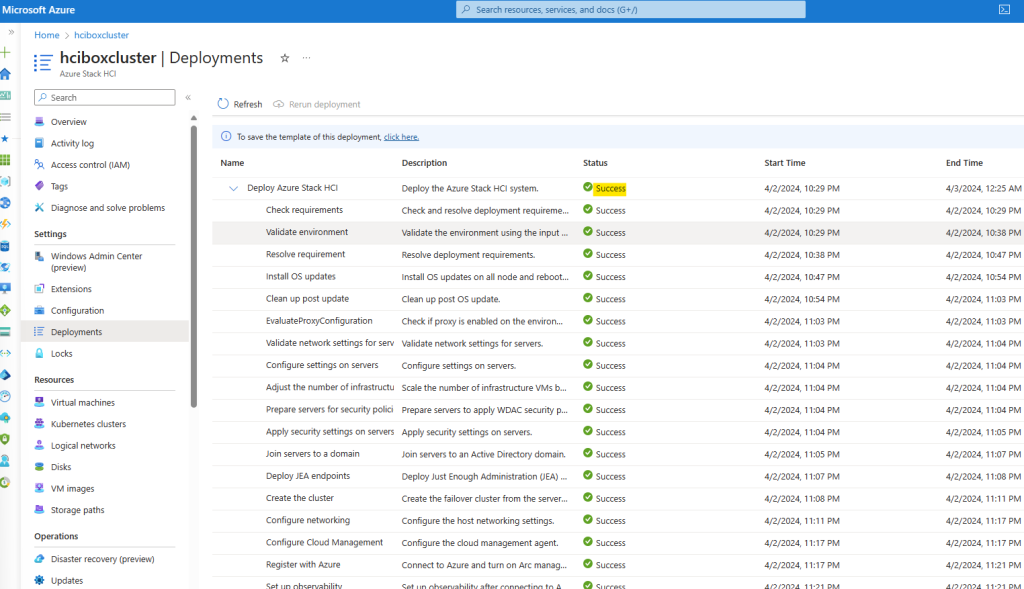
Task: Click the Access control (IAM) icon
Action: 39,165
